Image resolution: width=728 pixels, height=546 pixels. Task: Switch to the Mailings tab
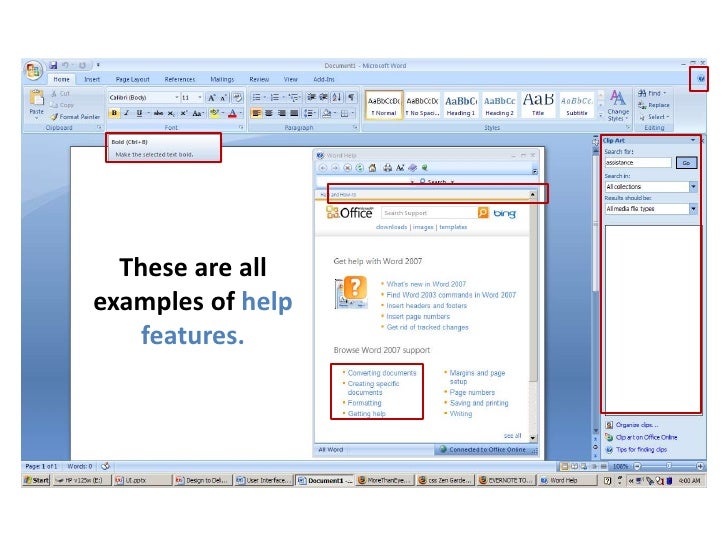click(x=222, y=79)
